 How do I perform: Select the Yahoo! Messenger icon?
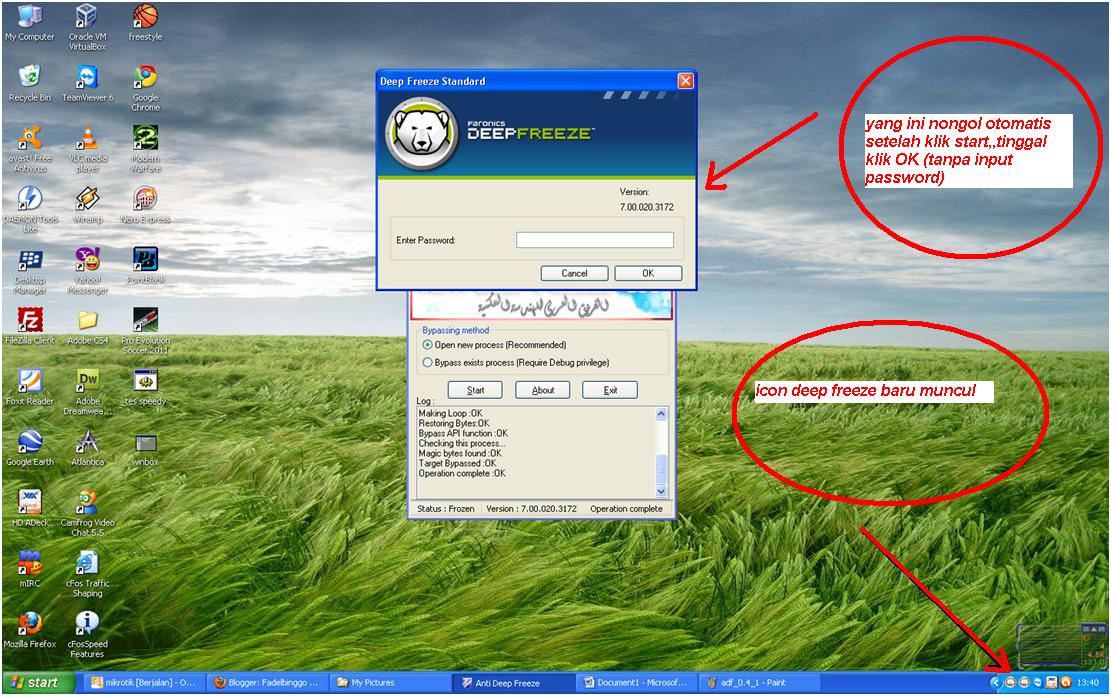[x=87, y=271]
